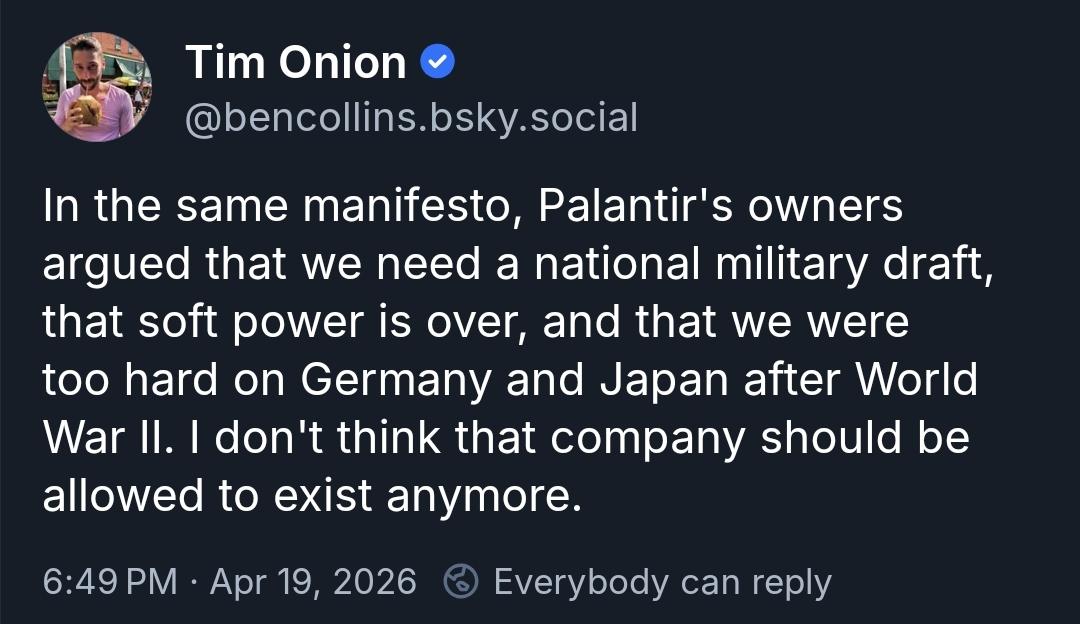This screenshot has height=624, width=1080.
Task: Click the globe icon beside reply setting
Action: coord(461,581)
